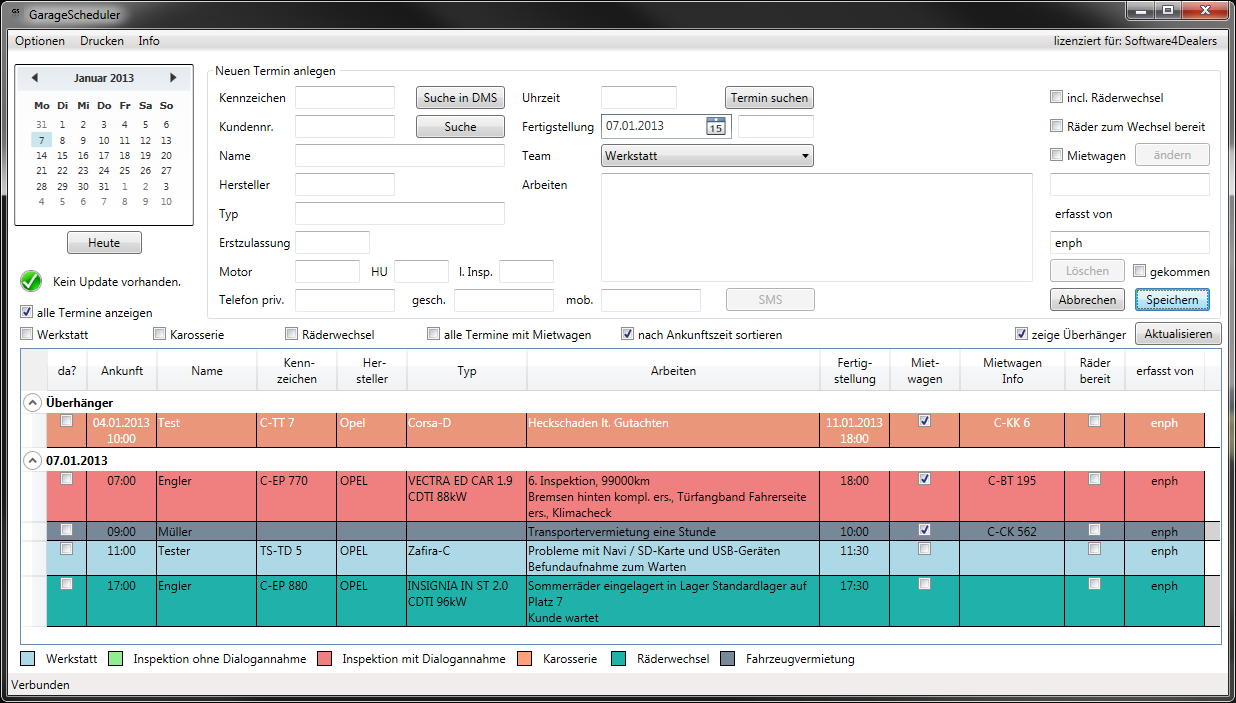Image resolution: width=1236 pixels, height=703 pixels.
Task: Click the Arbeiten column header
Action: tap(673, 371)
